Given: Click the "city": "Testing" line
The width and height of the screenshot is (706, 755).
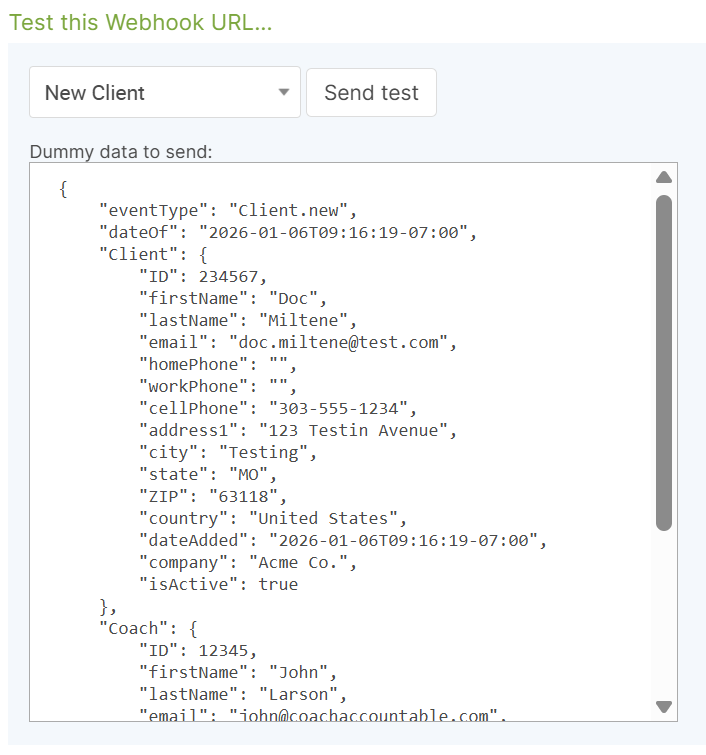Looking at the screenshot, I should (x=228, y=453).
